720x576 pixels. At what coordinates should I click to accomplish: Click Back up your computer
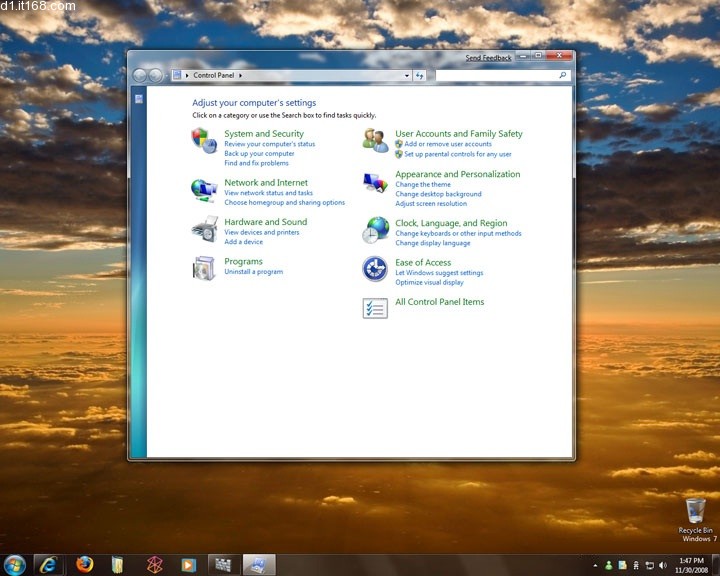click(259, 153)
